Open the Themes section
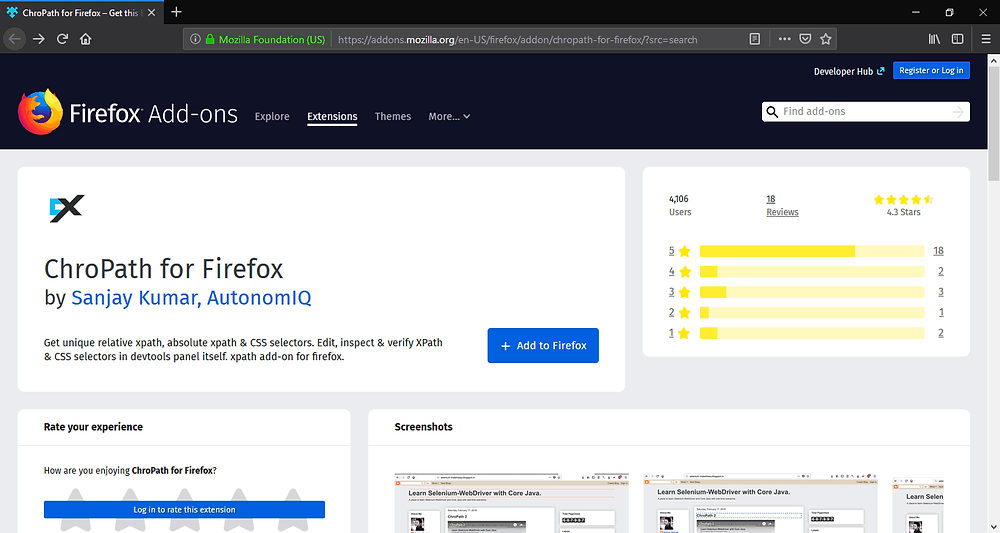 393,117
